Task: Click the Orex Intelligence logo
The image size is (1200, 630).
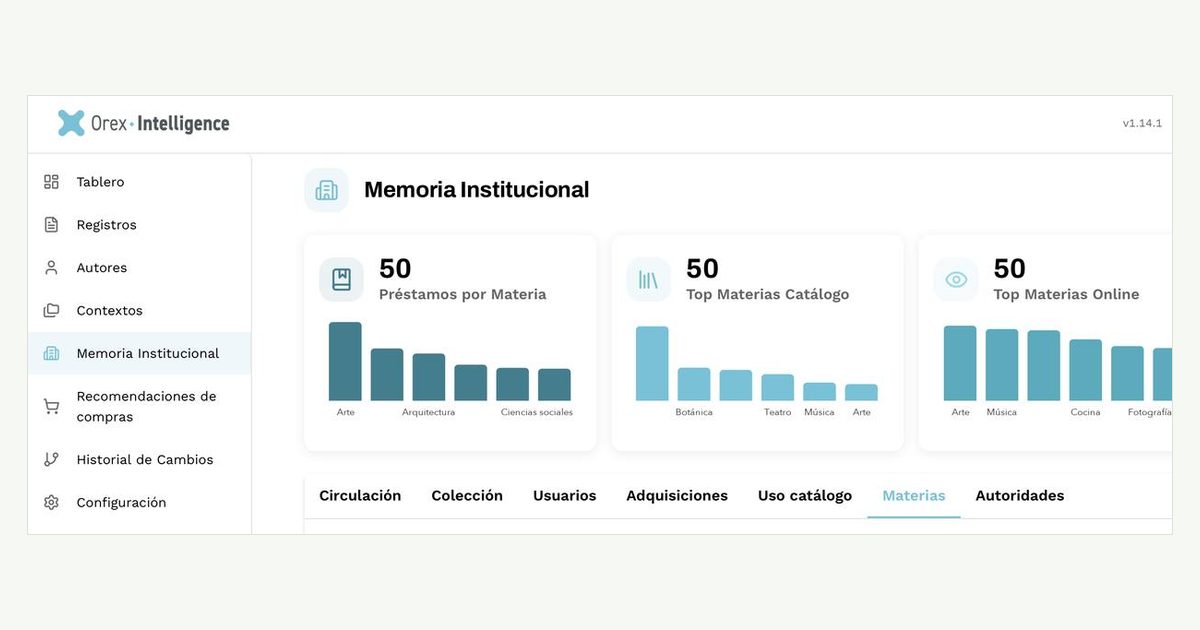Action: (143, 123)
